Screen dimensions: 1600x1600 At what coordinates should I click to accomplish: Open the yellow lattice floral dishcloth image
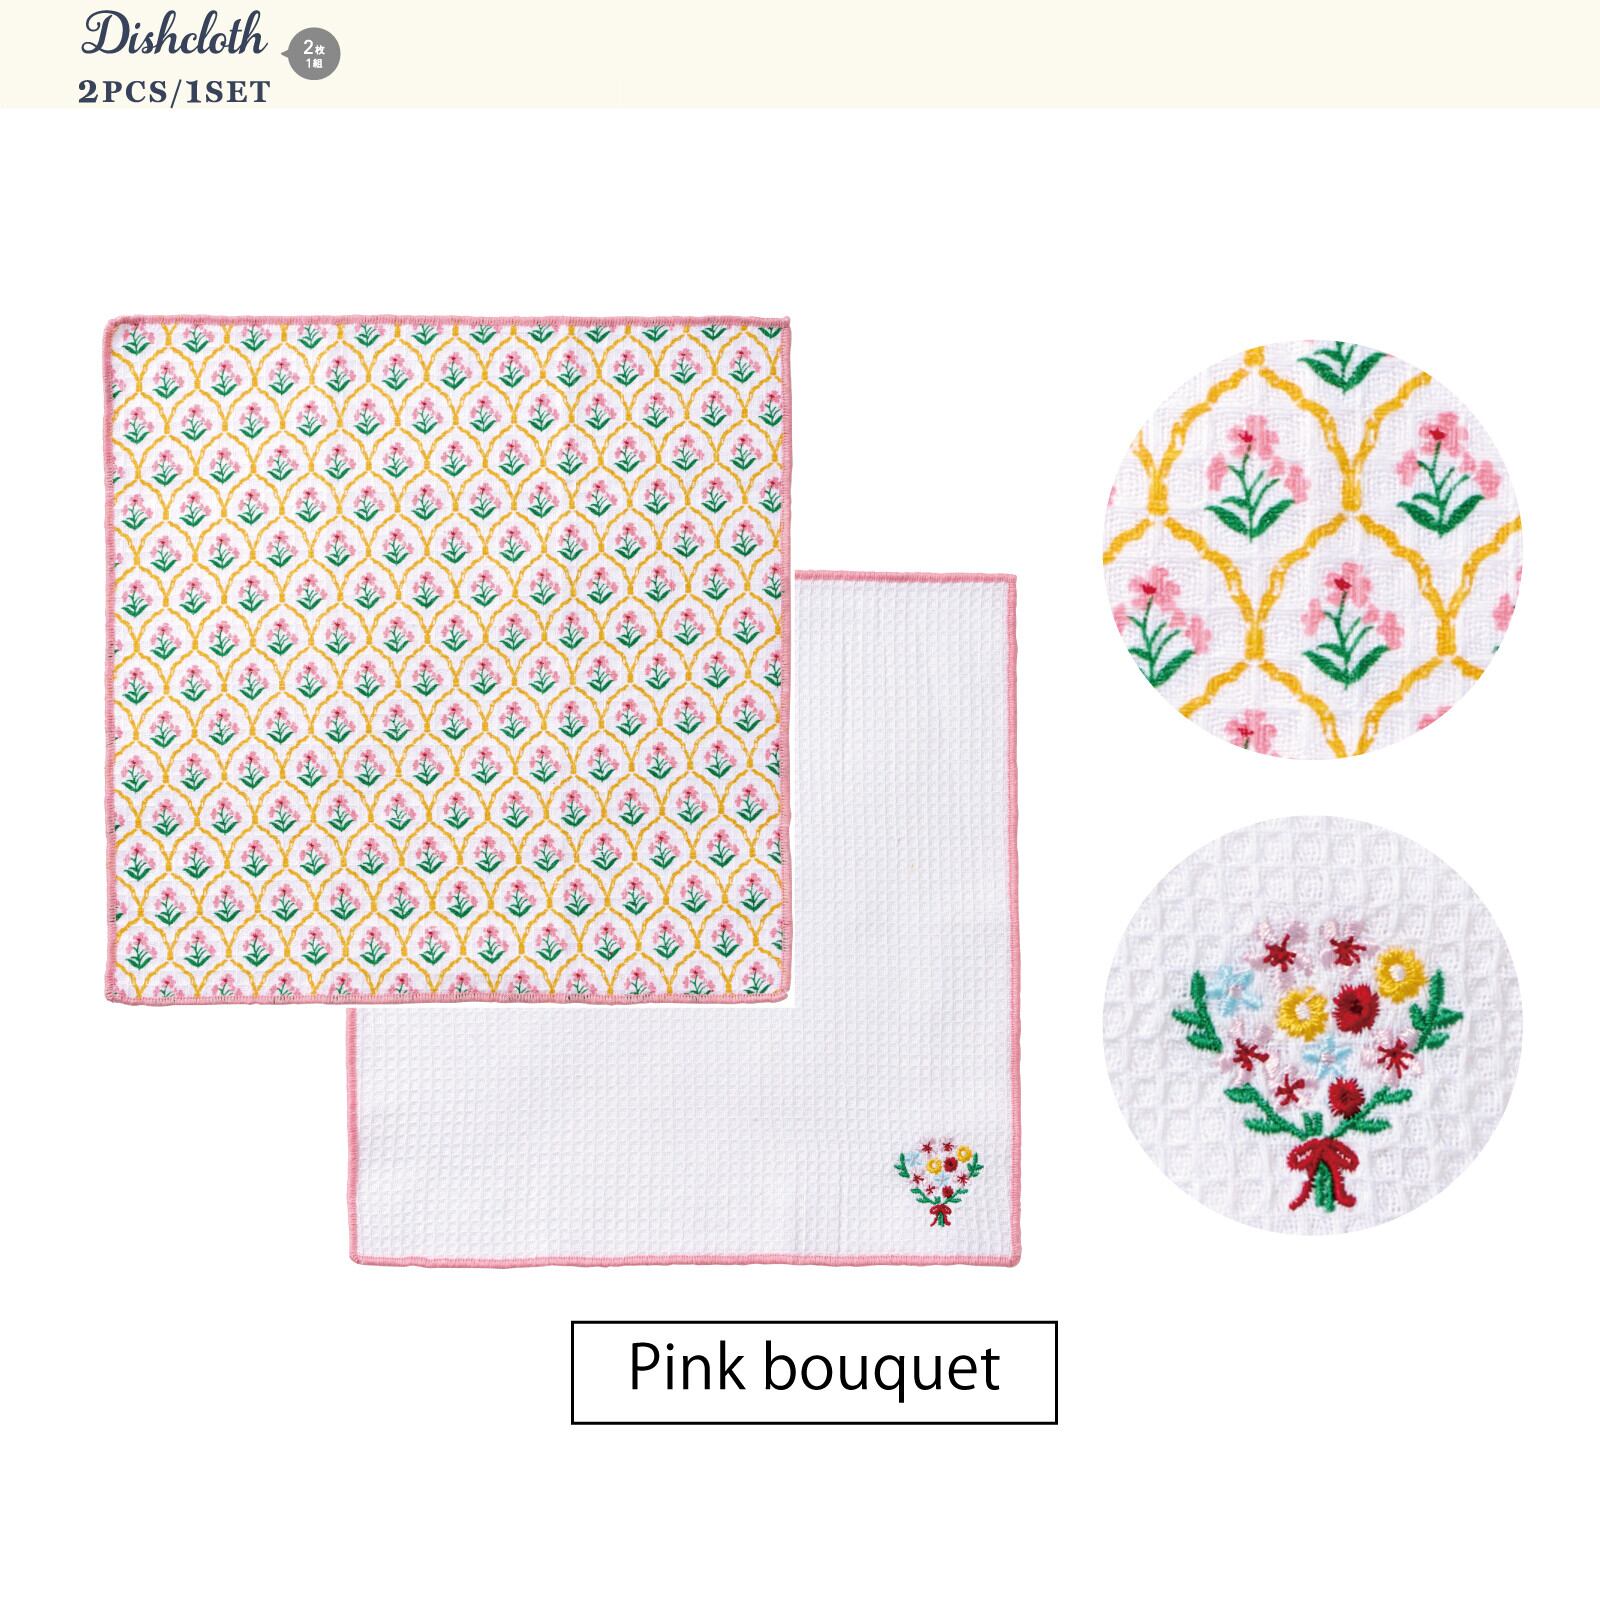(x=449, y=660)
